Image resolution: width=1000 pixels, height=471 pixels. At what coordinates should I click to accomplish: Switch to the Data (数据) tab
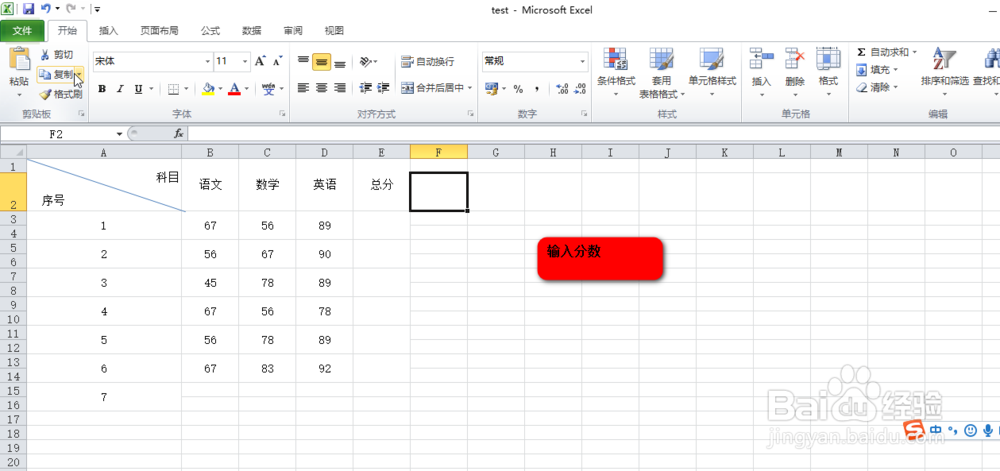tap(252, 31)
